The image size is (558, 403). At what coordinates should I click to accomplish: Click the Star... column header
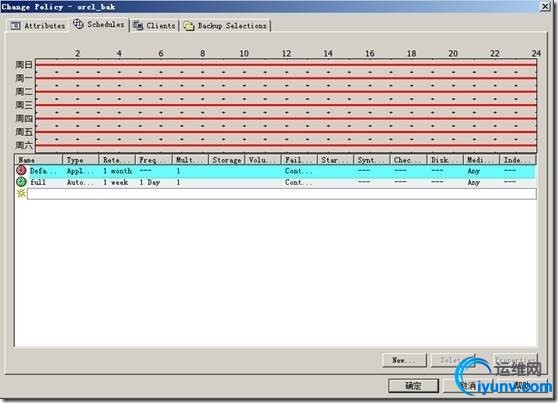tap(336, 160)
